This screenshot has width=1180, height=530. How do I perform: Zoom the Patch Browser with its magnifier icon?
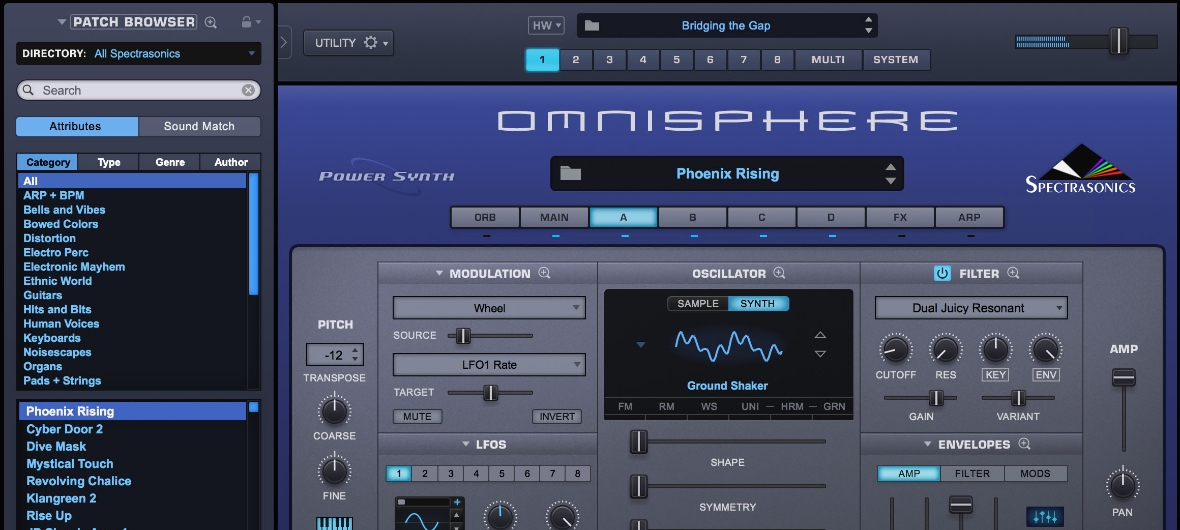211,23
